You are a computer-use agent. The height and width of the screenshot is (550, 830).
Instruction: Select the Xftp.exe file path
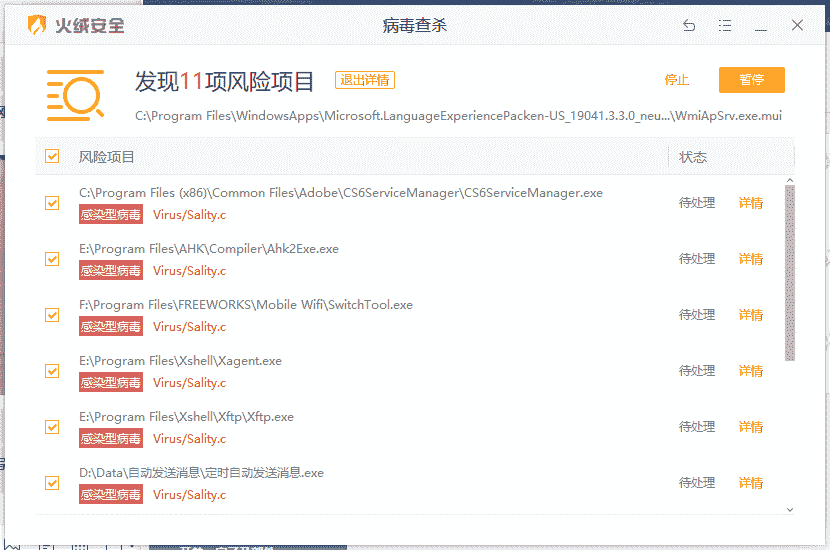(186, 417)
